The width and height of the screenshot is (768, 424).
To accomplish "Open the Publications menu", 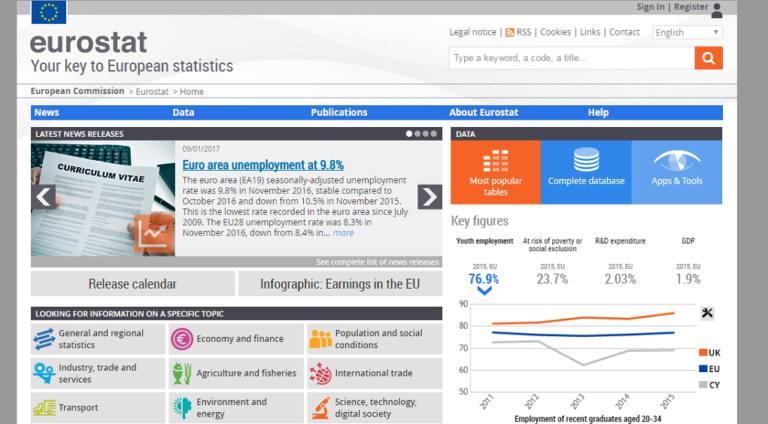I will coord(339,113).
